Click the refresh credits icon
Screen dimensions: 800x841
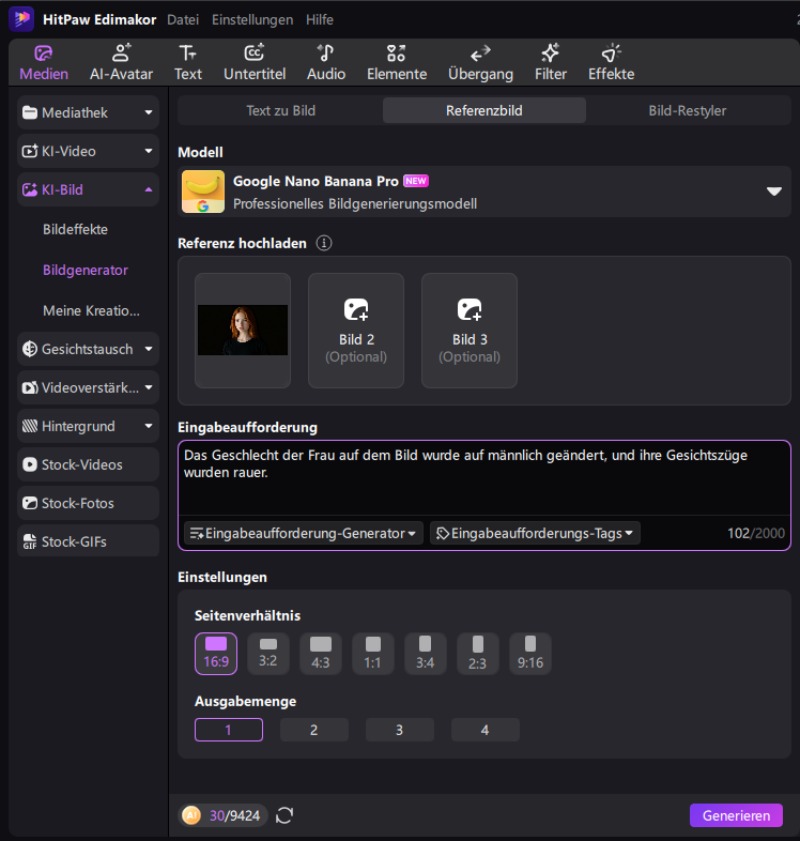click(285, 816)
